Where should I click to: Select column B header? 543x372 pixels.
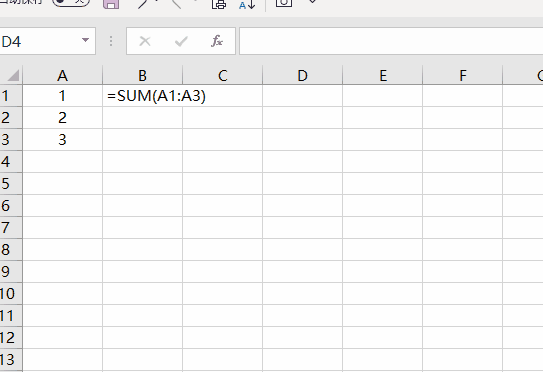tap(142, 75)
